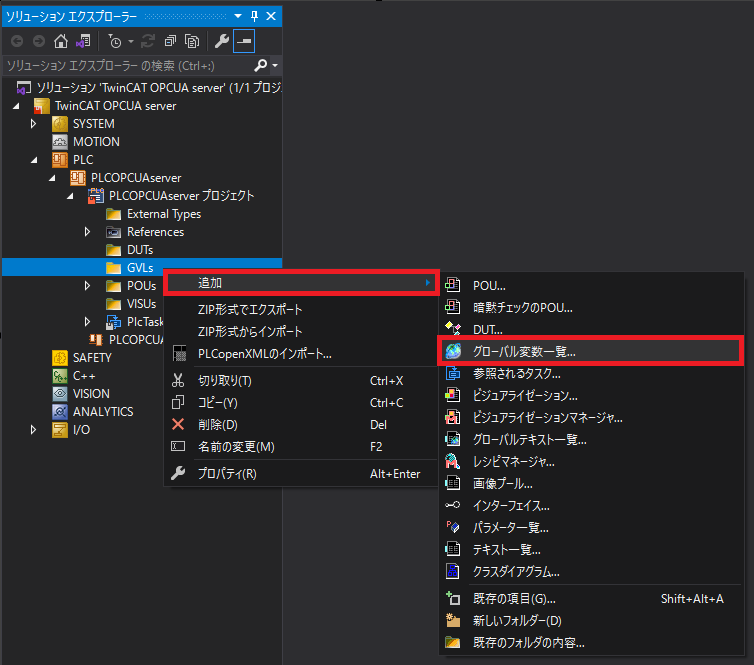Select the solution 'TwinCAT OPCUA server' root
Viewport: 754px width, 665px height.
[159, 88]
